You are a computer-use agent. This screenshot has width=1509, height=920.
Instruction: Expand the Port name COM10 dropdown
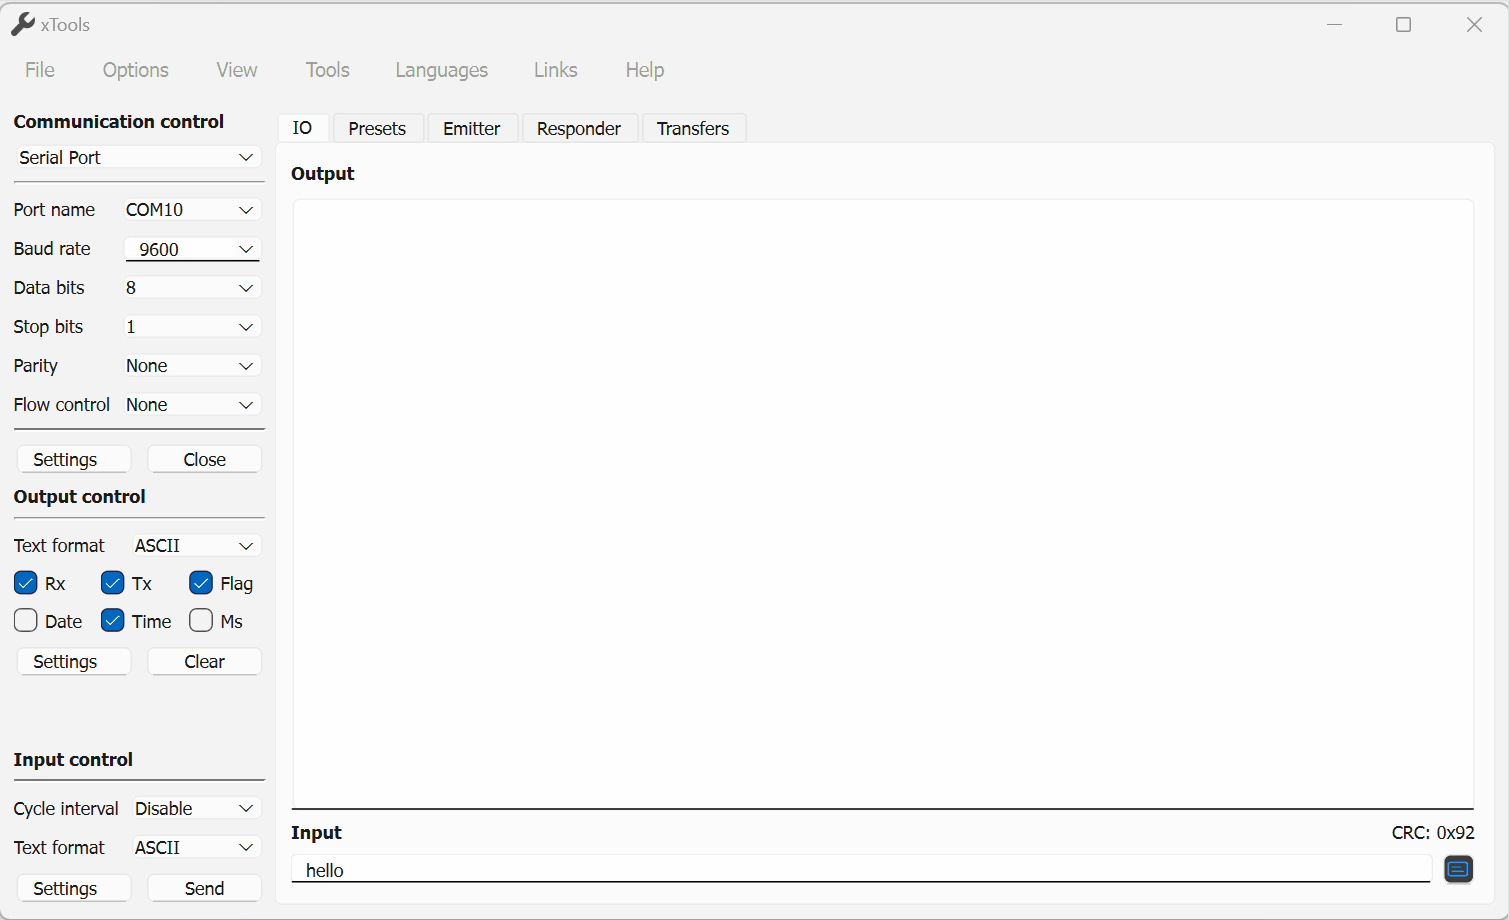tap(191, 210)
